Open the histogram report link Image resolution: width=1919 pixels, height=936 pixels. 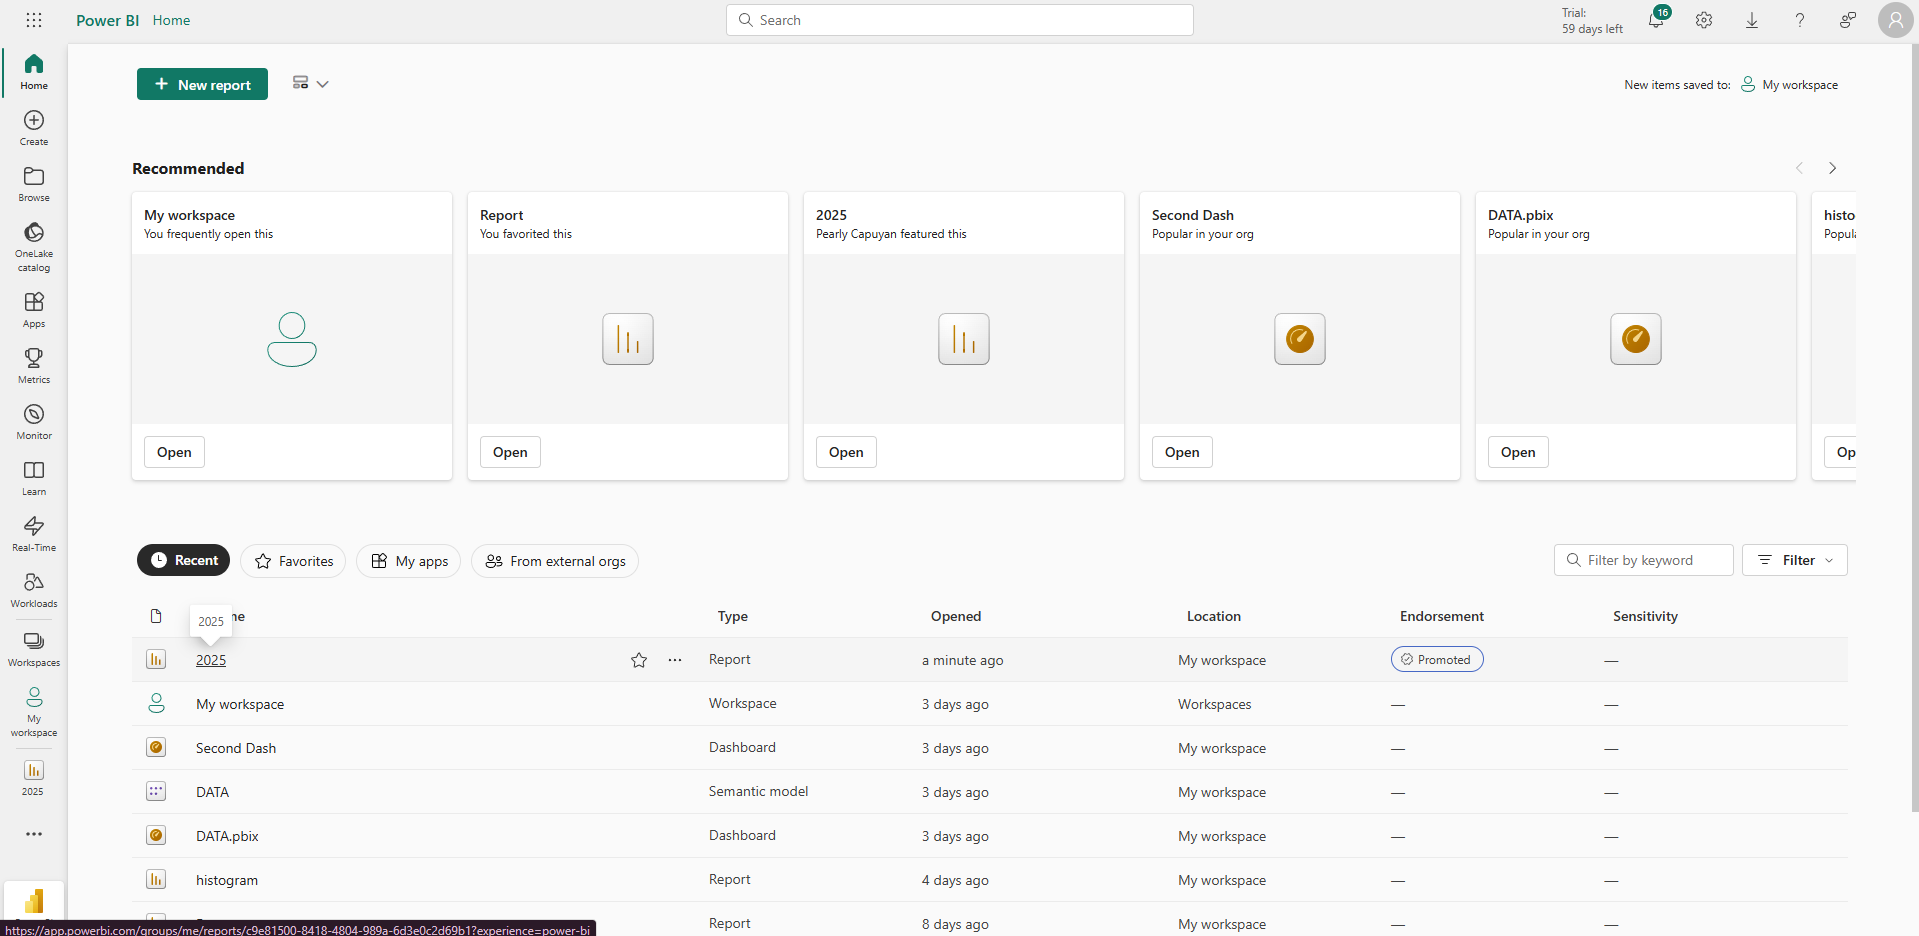(x=227, y=880)
